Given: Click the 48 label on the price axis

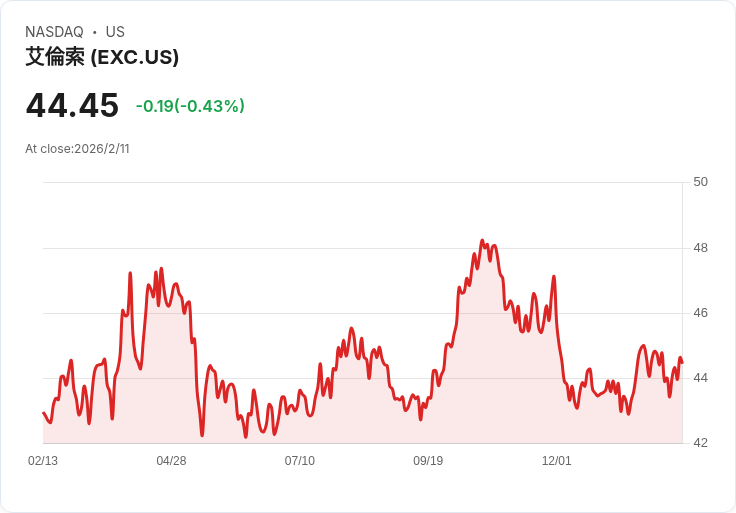Looking at the screenshot, I should pyautogui.click(x=700, y=248).
